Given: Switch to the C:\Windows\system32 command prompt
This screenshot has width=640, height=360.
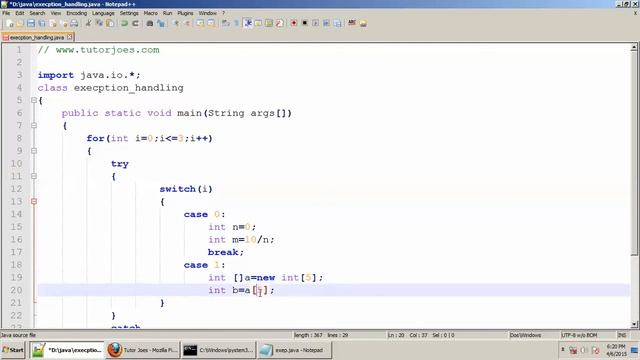Looking at the screenshot, I should (x=218, y=350).
